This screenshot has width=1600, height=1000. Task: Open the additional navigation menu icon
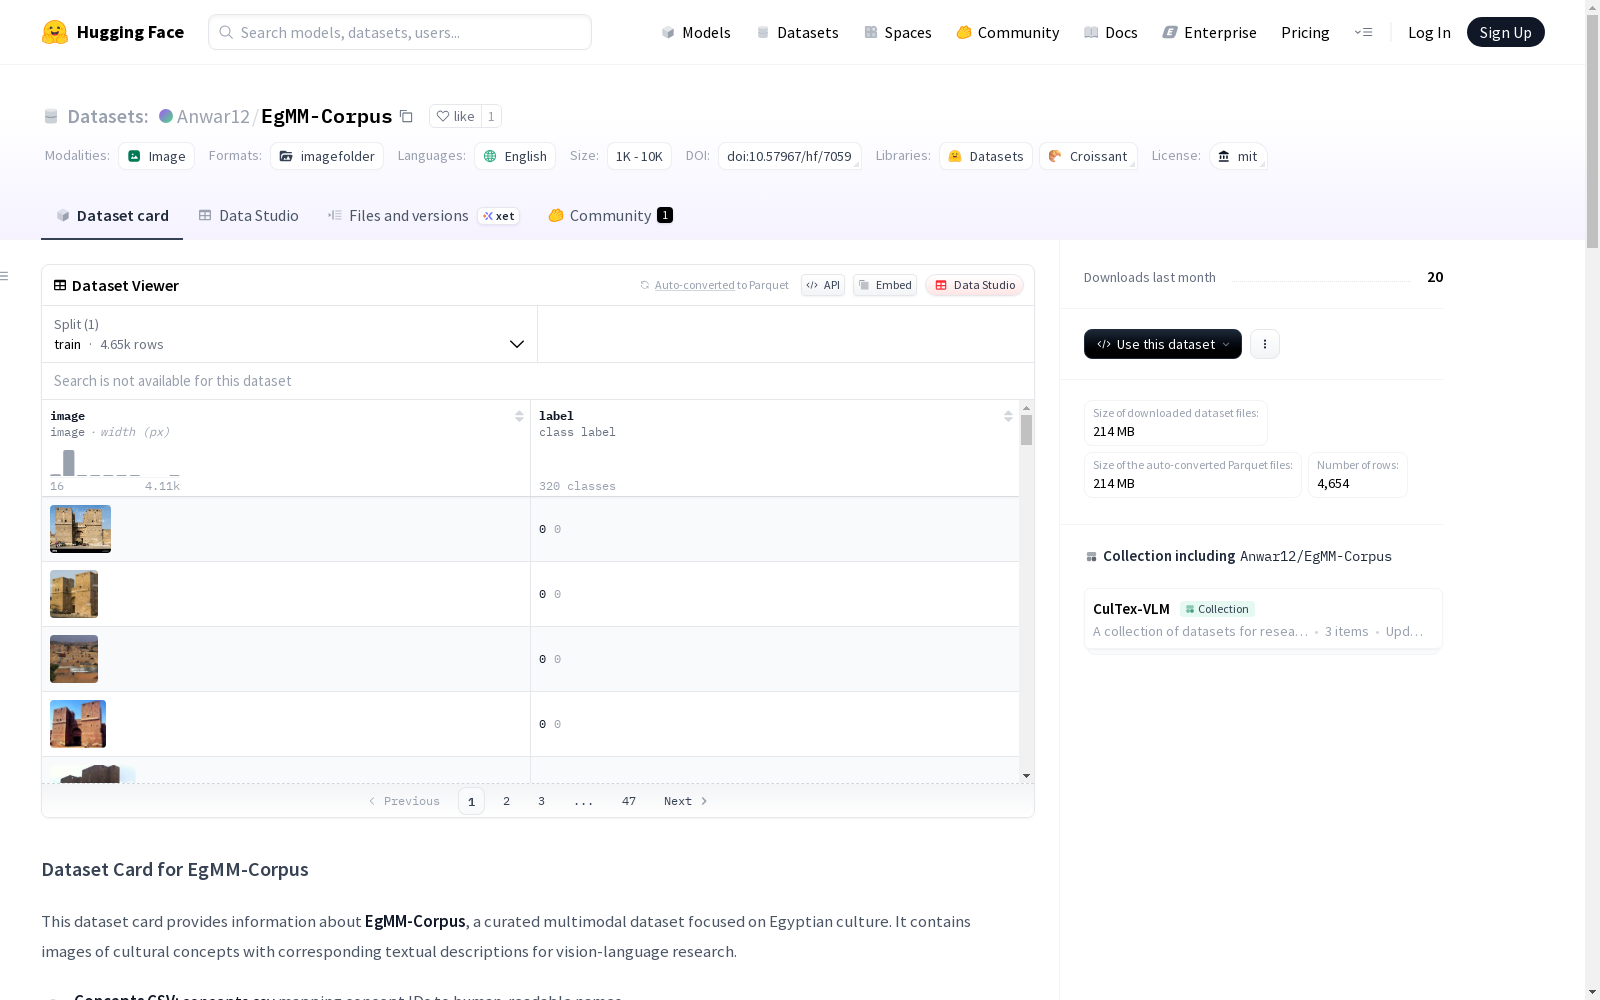tap(1363, 32)
